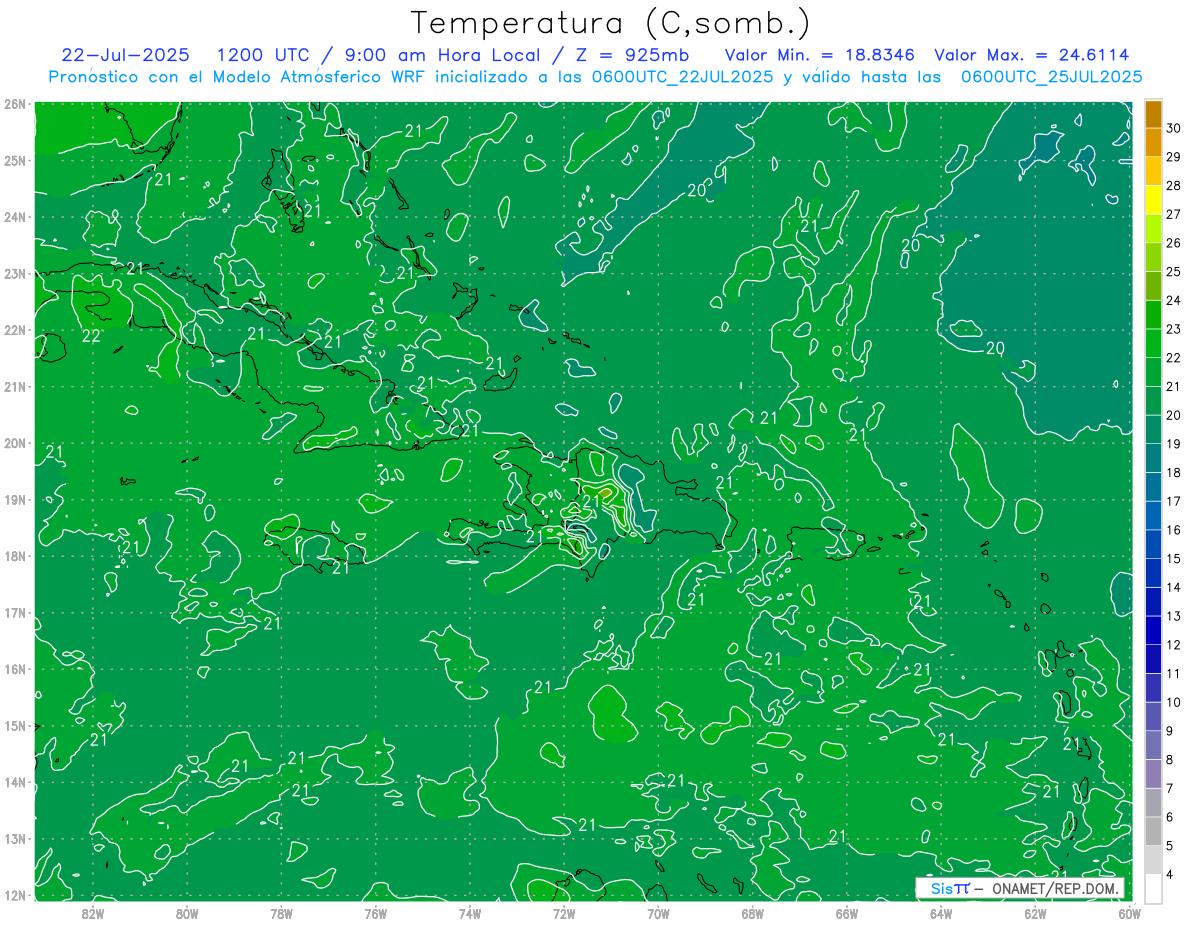Select valid-until time '0600UTC_25JUL2025'

pyautogui.click(x=1051, y=76)
